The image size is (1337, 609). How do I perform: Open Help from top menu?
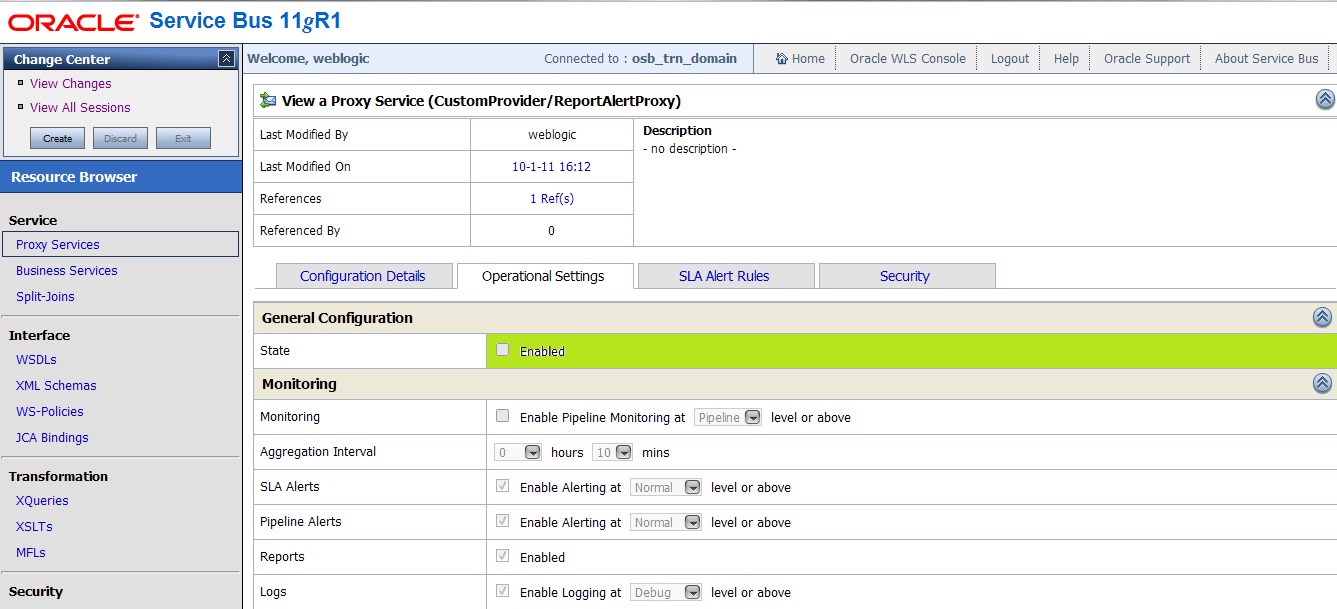tap(1066, 59)
